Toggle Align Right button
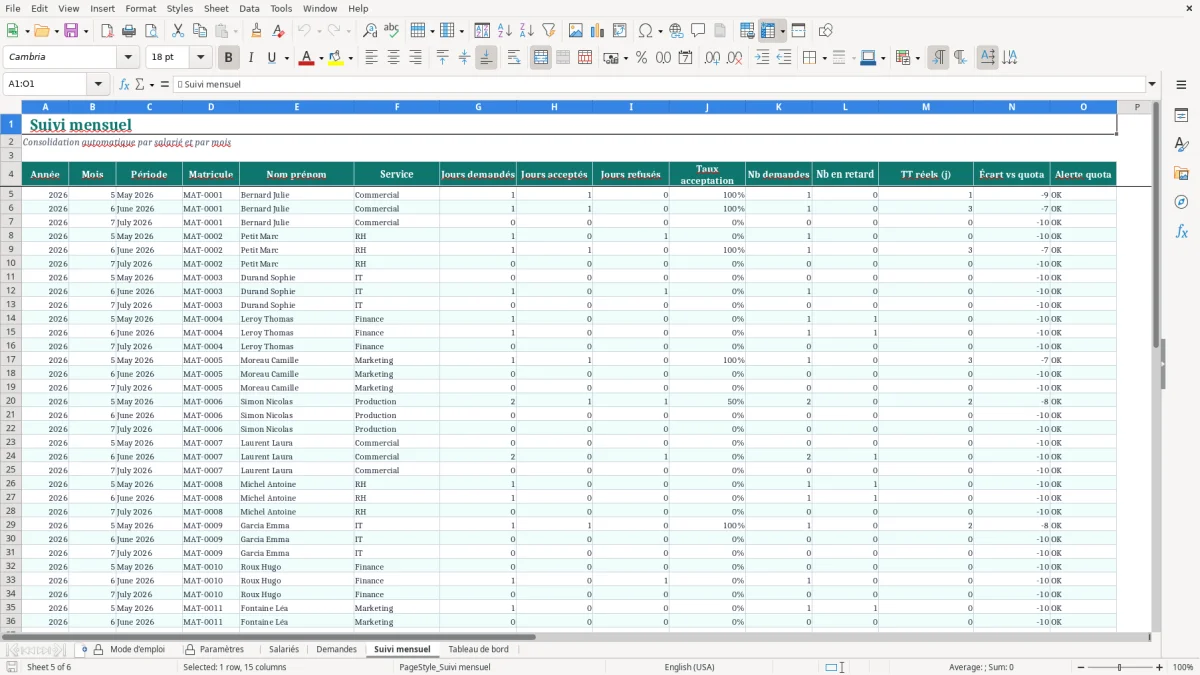Screen dimensions: 1200x675 (415, 58)
